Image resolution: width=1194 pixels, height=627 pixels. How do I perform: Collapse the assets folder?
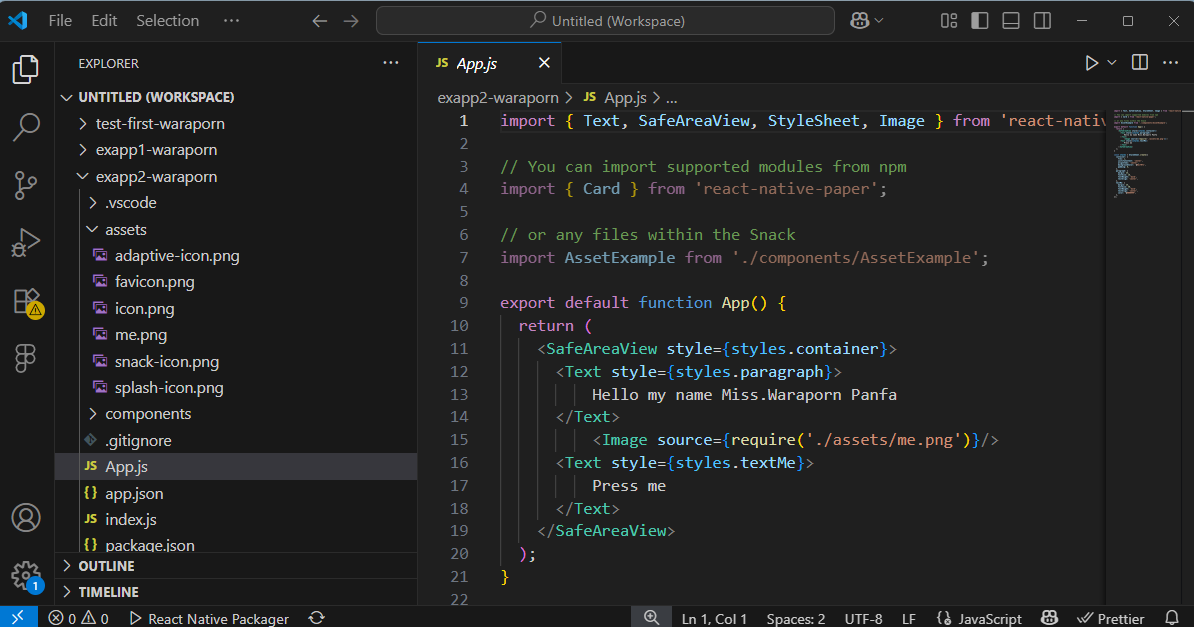(x=126, y=229)
